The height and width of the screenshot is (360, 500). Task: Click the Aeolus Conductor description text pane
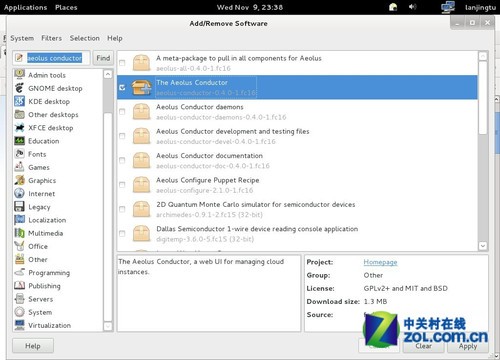click(209, 293)
